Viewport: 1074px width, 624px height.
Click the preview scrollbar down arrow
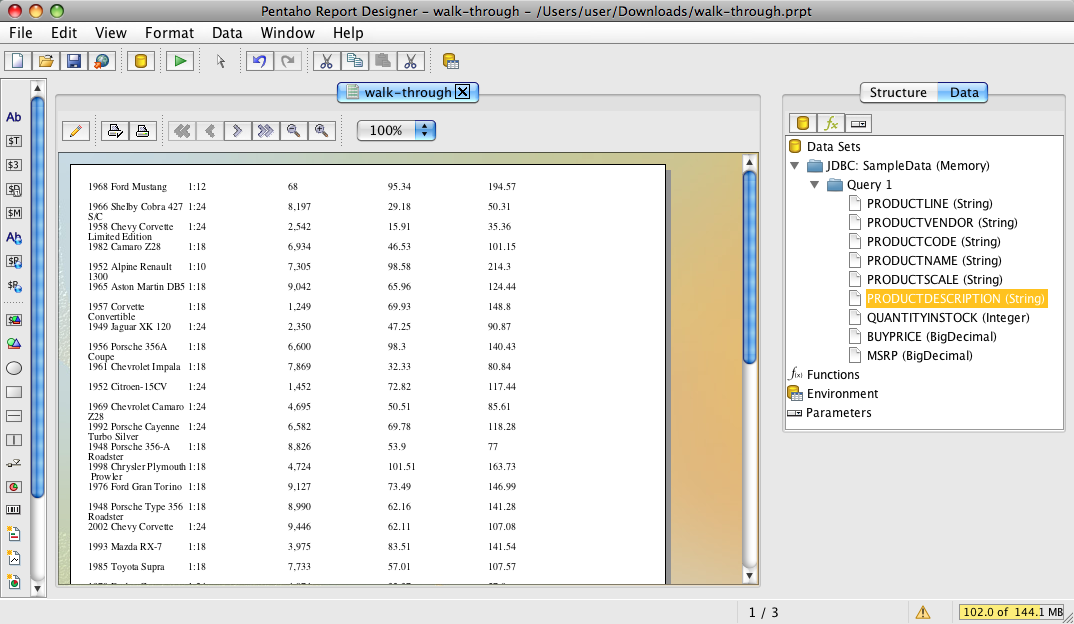749,576
